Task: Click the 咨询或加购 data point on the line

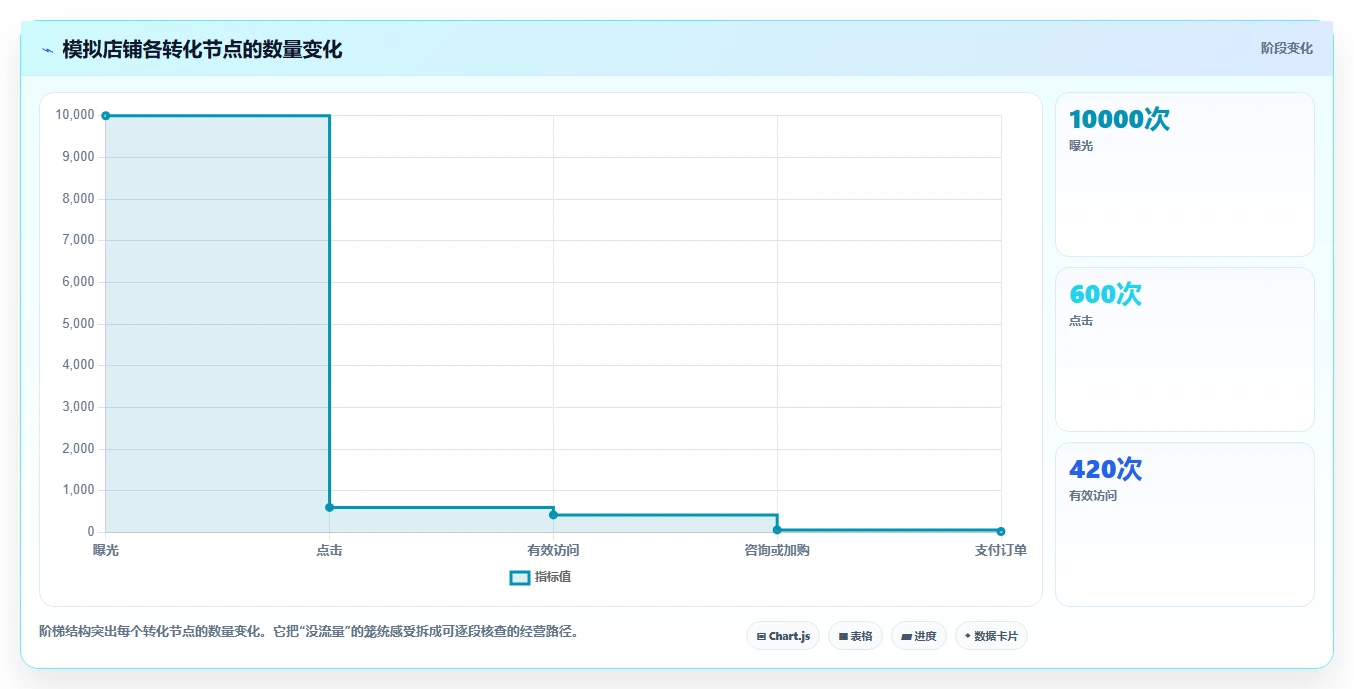Action: (x=777, y=530)
